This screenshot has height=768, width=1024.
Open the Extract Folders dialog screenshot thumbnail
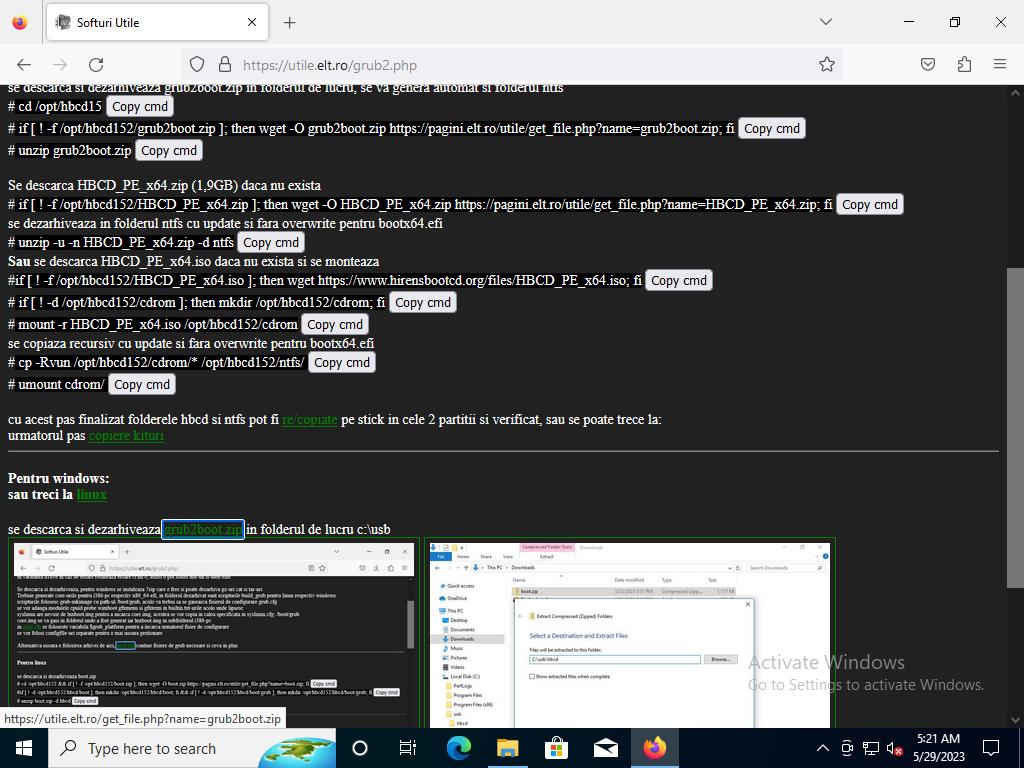coord(630,634)
